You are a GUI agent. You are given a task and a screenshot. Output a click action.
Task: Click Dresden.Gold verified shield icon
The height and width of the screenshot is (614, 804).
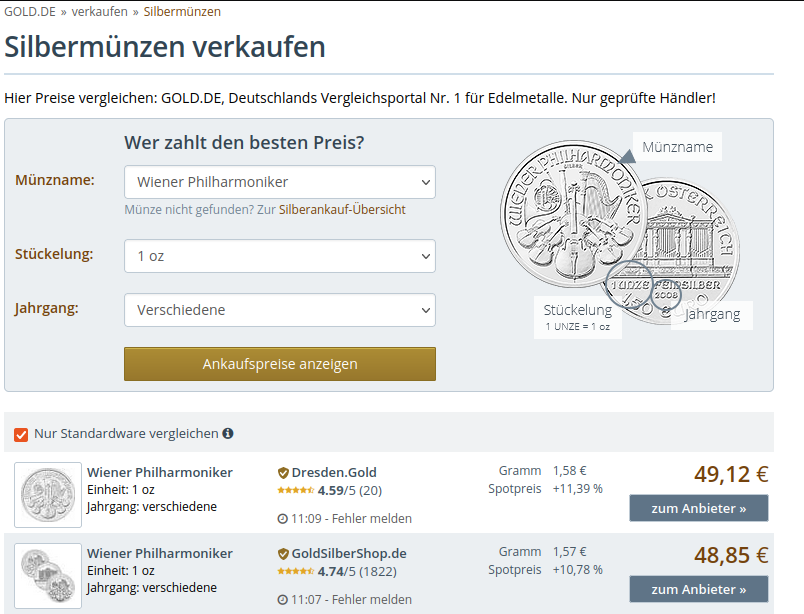click(x=283, y=473)
